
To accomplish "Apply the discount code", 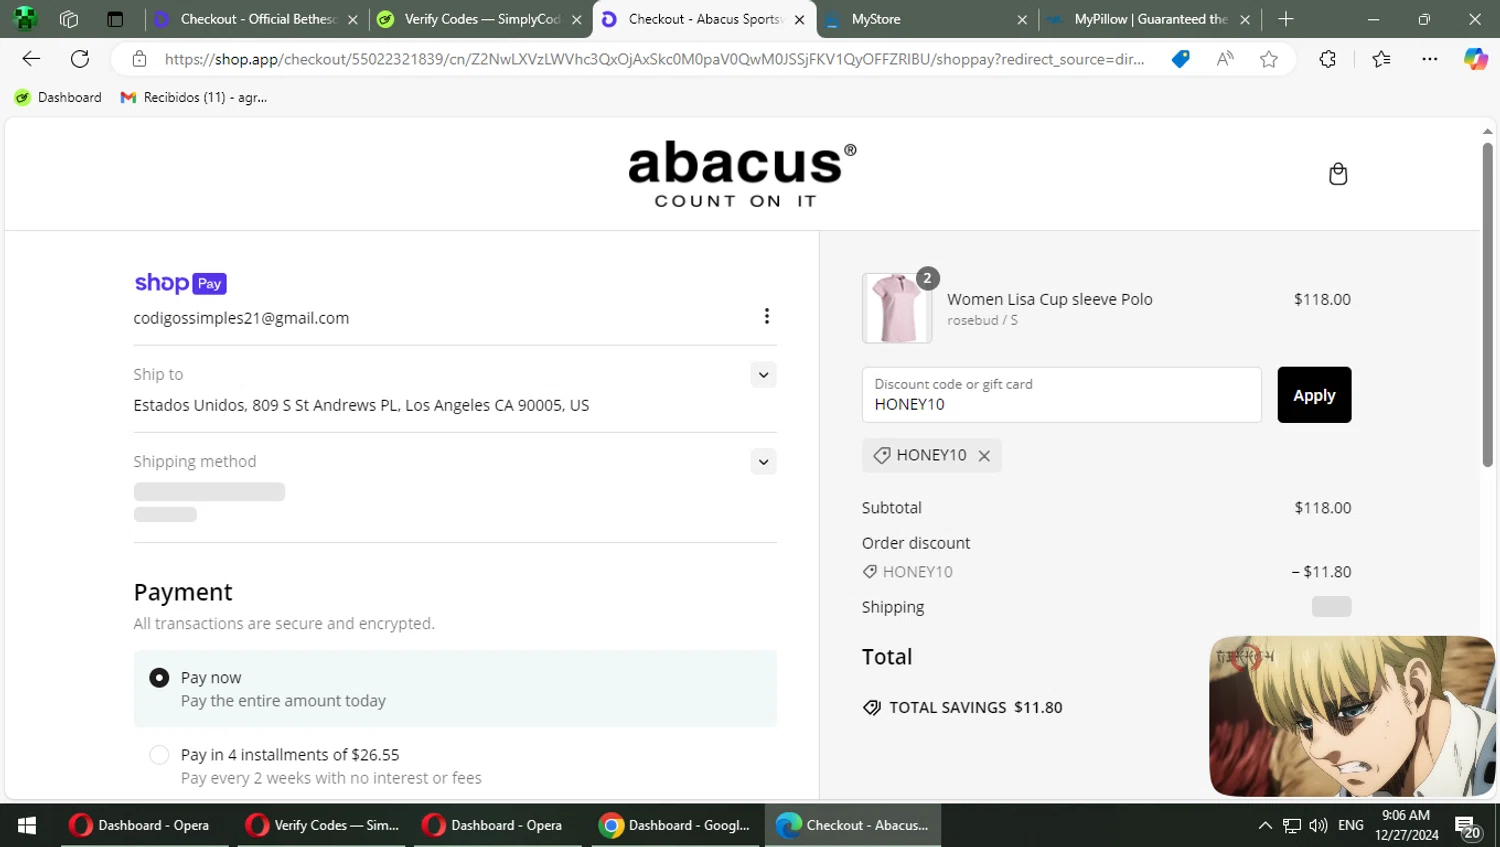I will click(x=1314, y=395).
